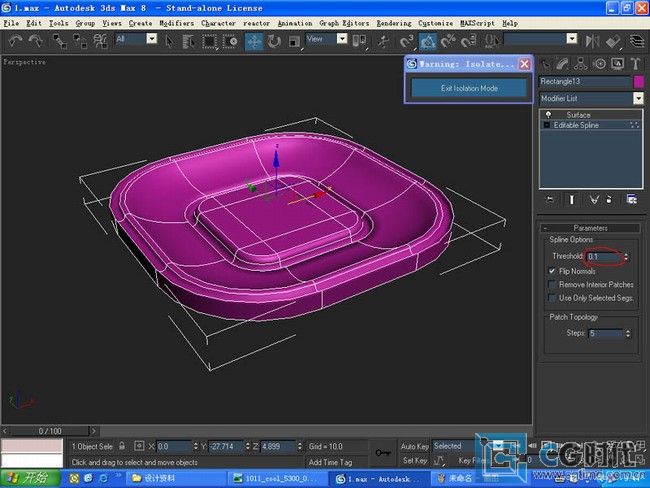Open the Select by Name list icon
650x488 pixels.
(189, 41)
